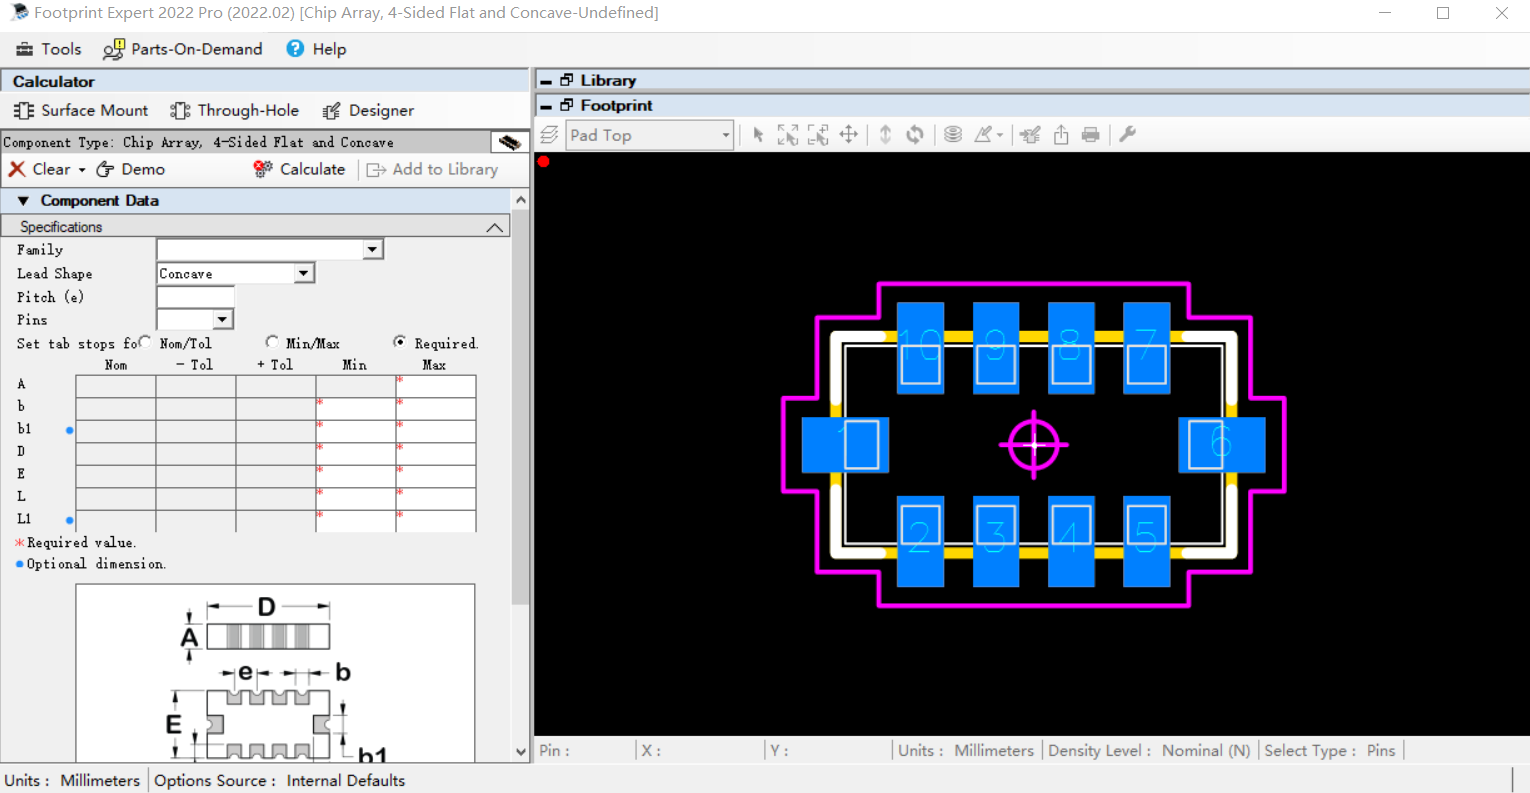The width and height of the screenshot is (1530, 793).
Task: Zoom to fit the footprint view
Action: pos(788,133)
